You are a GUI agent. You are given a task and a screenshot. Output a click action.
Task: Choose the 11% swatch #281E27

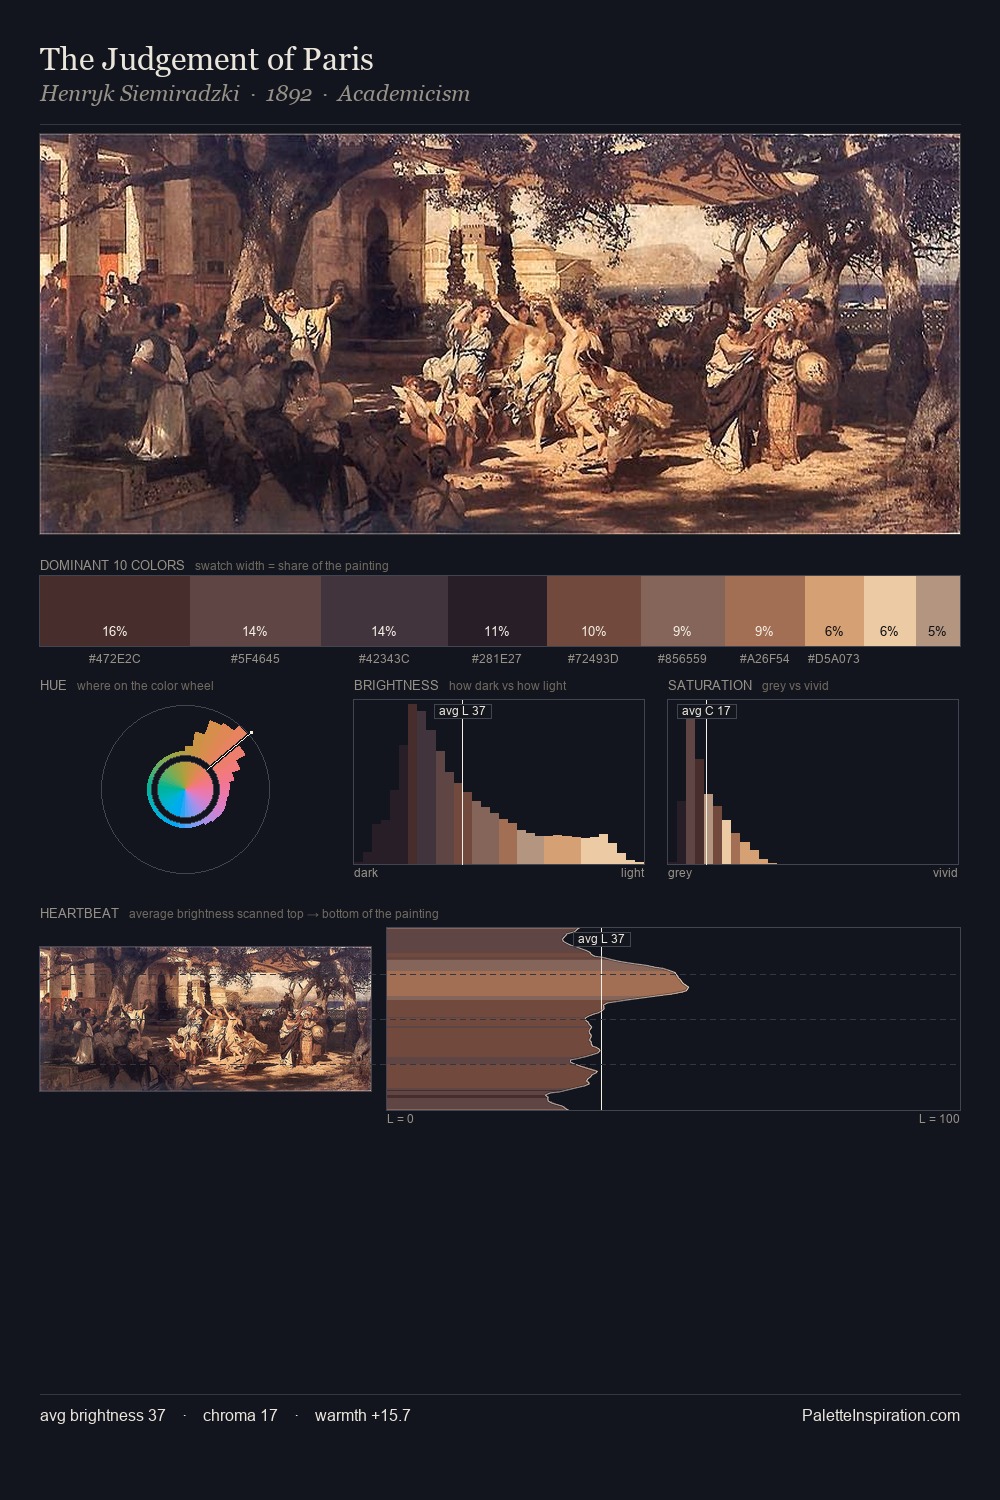497,611
